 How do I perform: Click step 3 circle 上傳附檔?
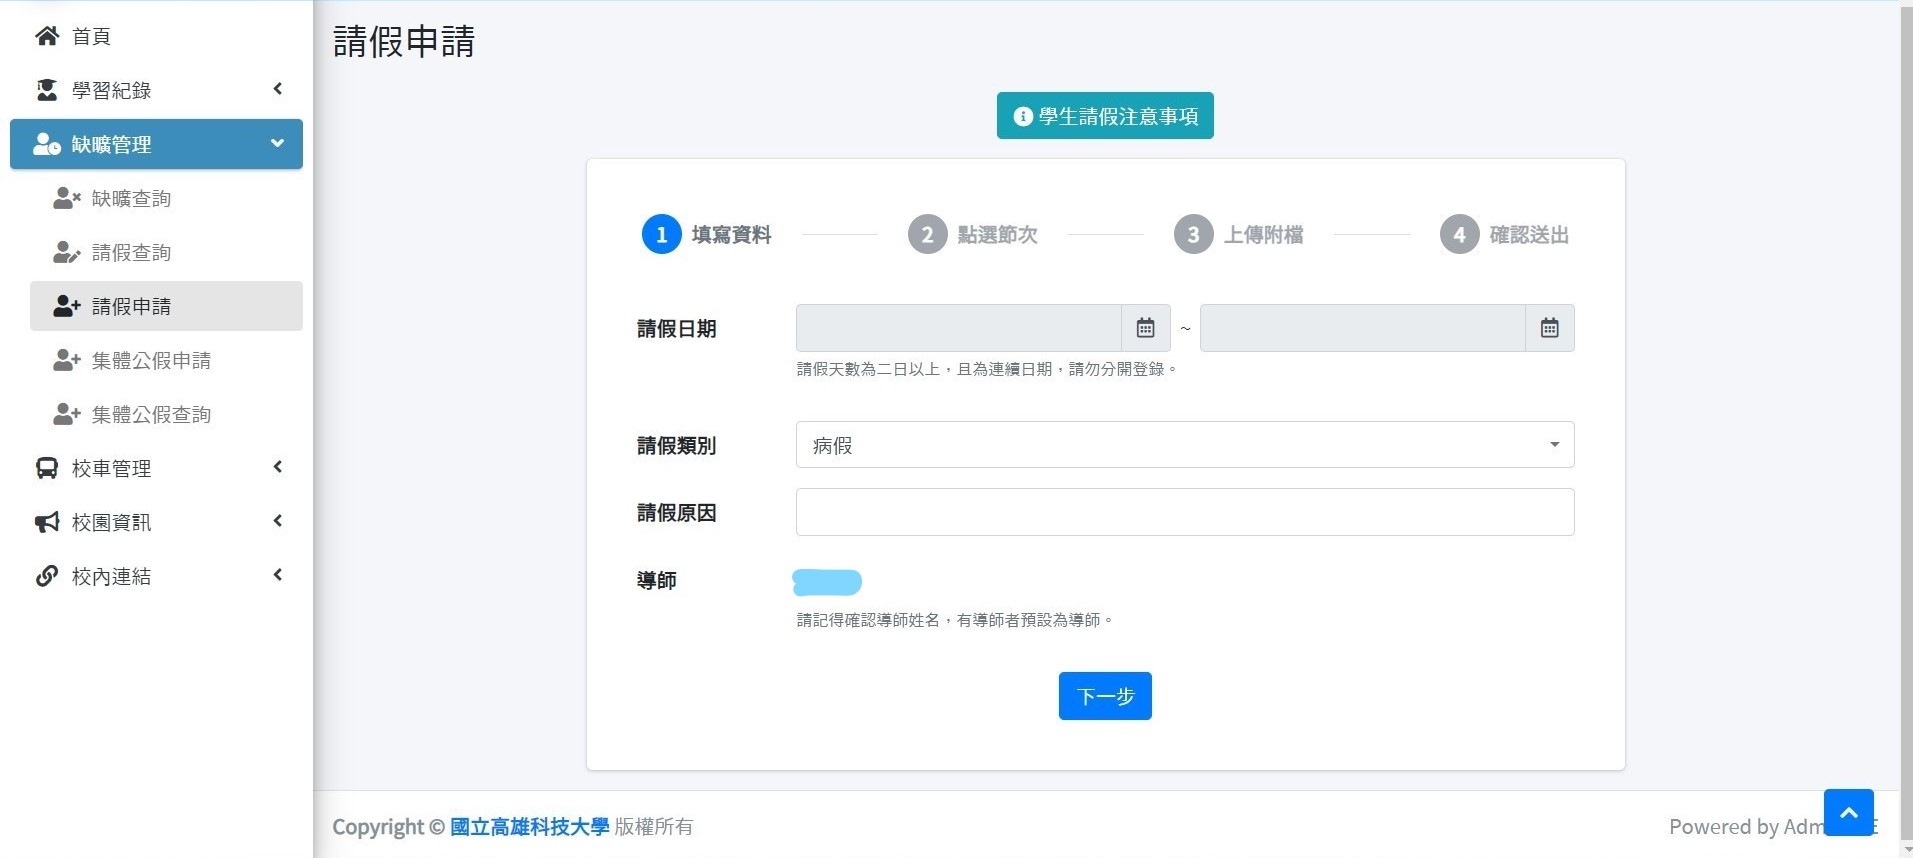pos(1193,235)
